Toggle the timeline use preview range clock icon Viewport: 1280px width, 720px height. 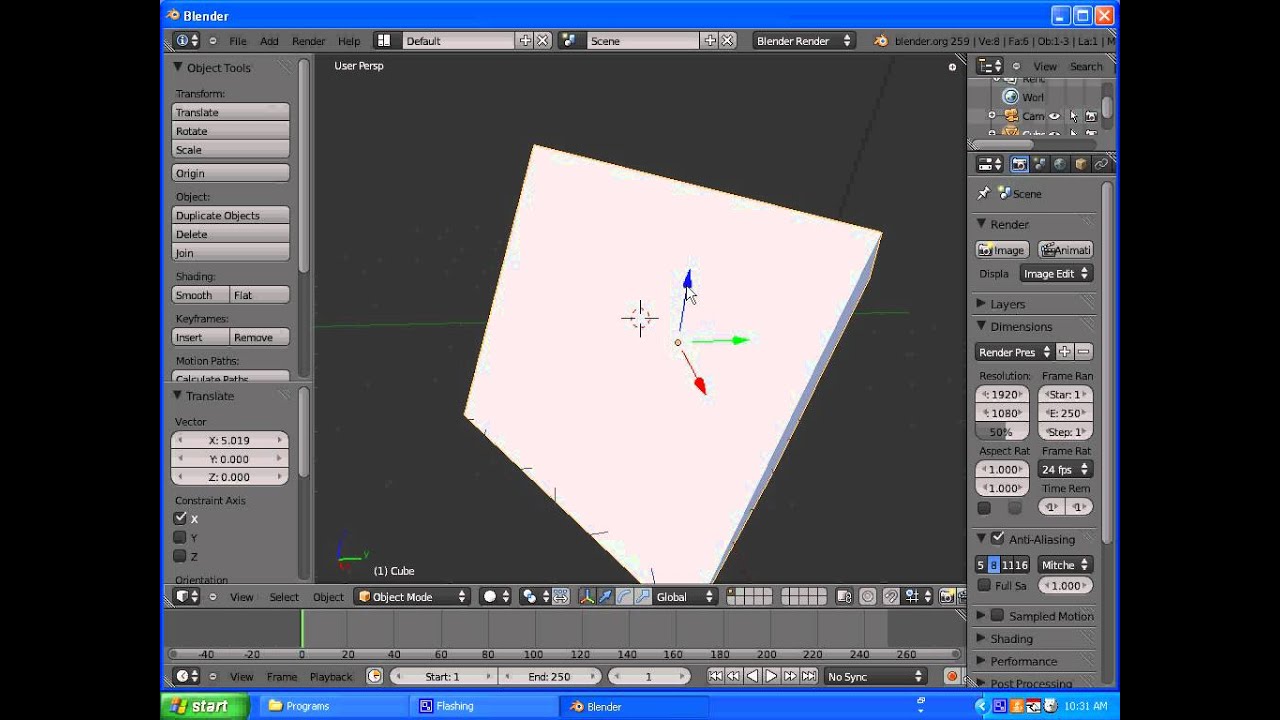click(x=374, y=676)
